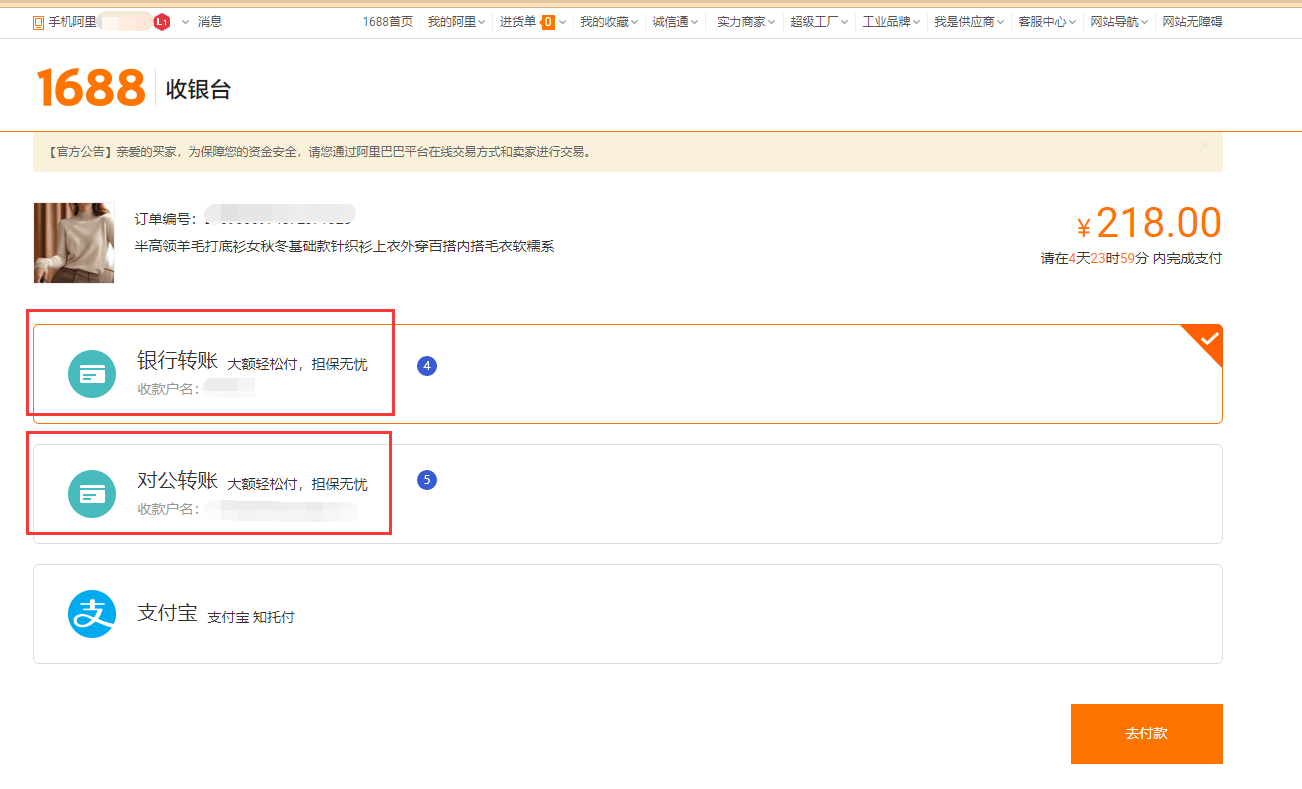
Task: Click the orange 0 badge next to 进货单
Action: 548,22
